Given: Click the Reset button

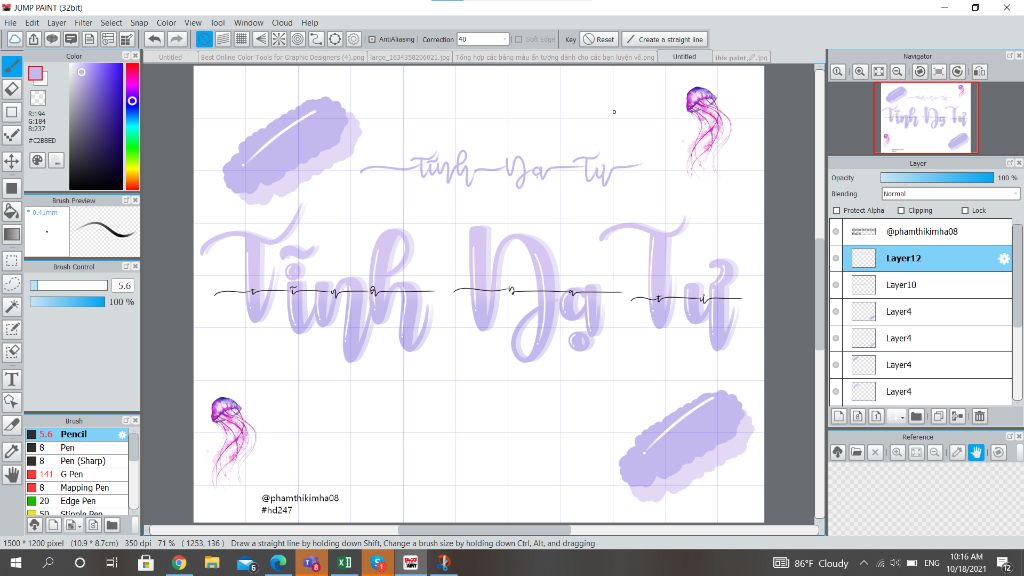Looking at the screenshot, I should pyautogui.click(x=599, y=39).
